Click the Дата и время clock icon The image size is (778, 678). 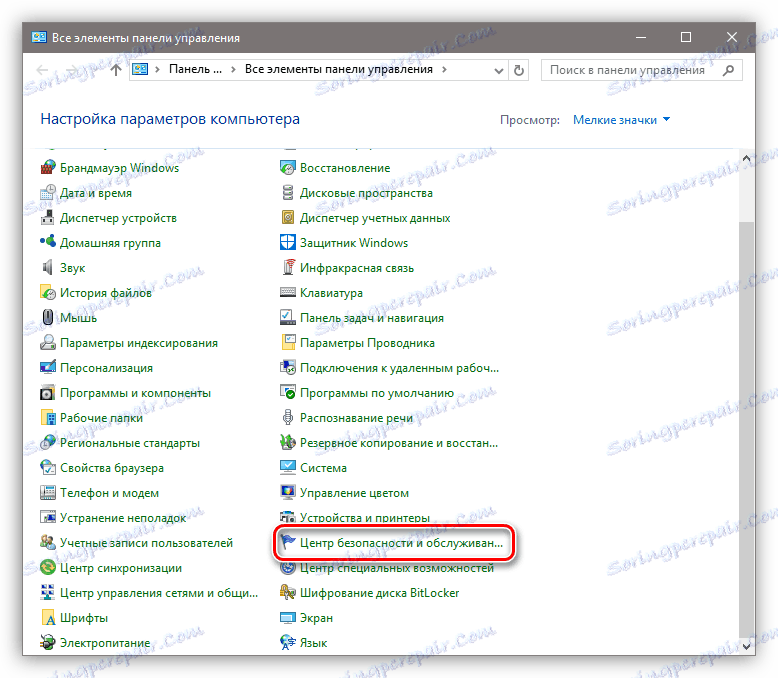tap(48, 193)
